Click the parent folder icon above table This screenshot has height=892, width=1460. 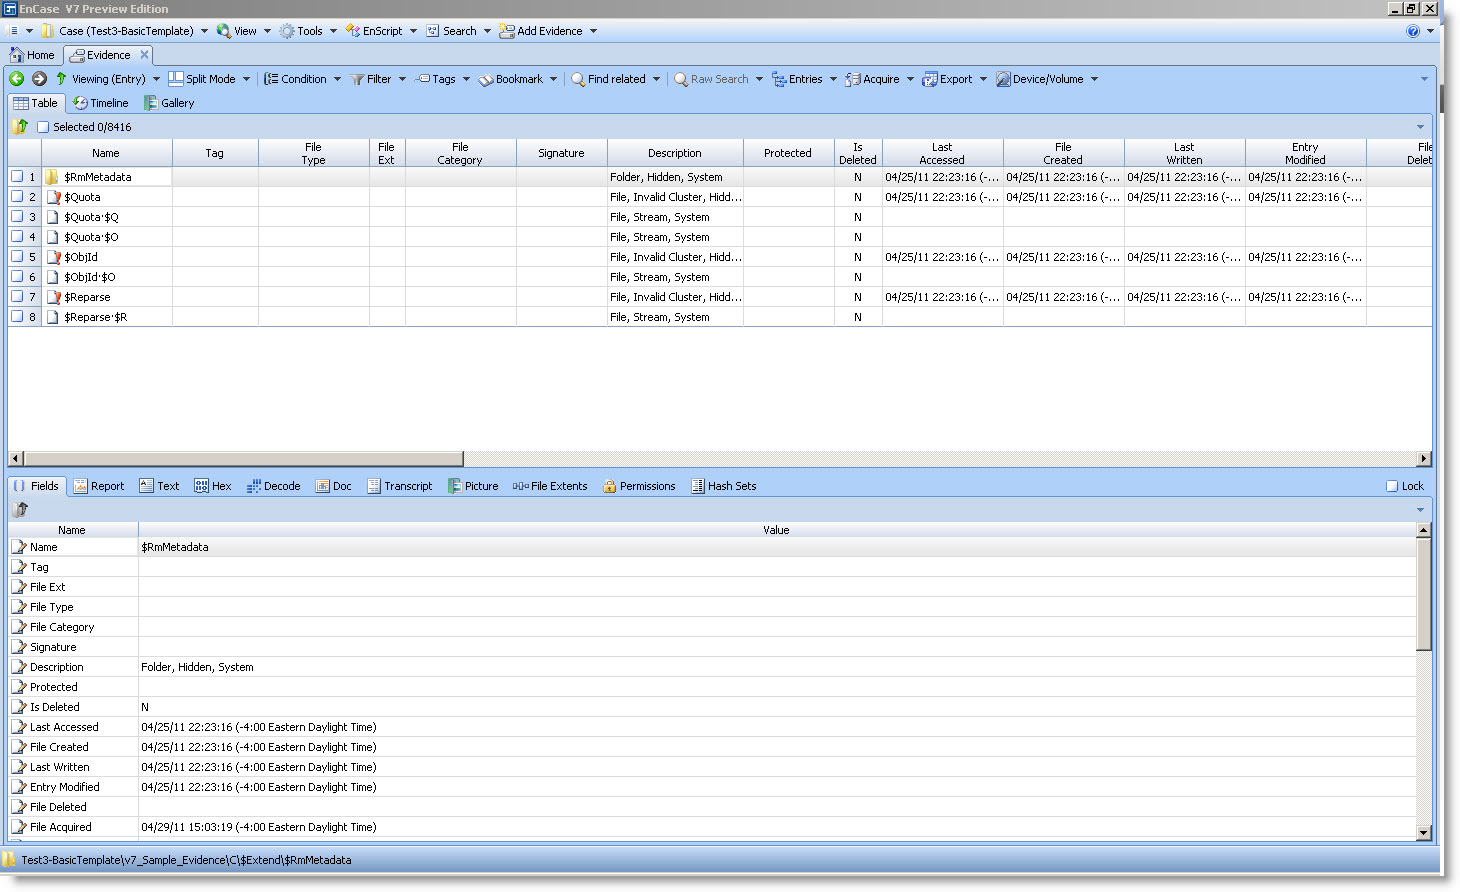point(21,127)
